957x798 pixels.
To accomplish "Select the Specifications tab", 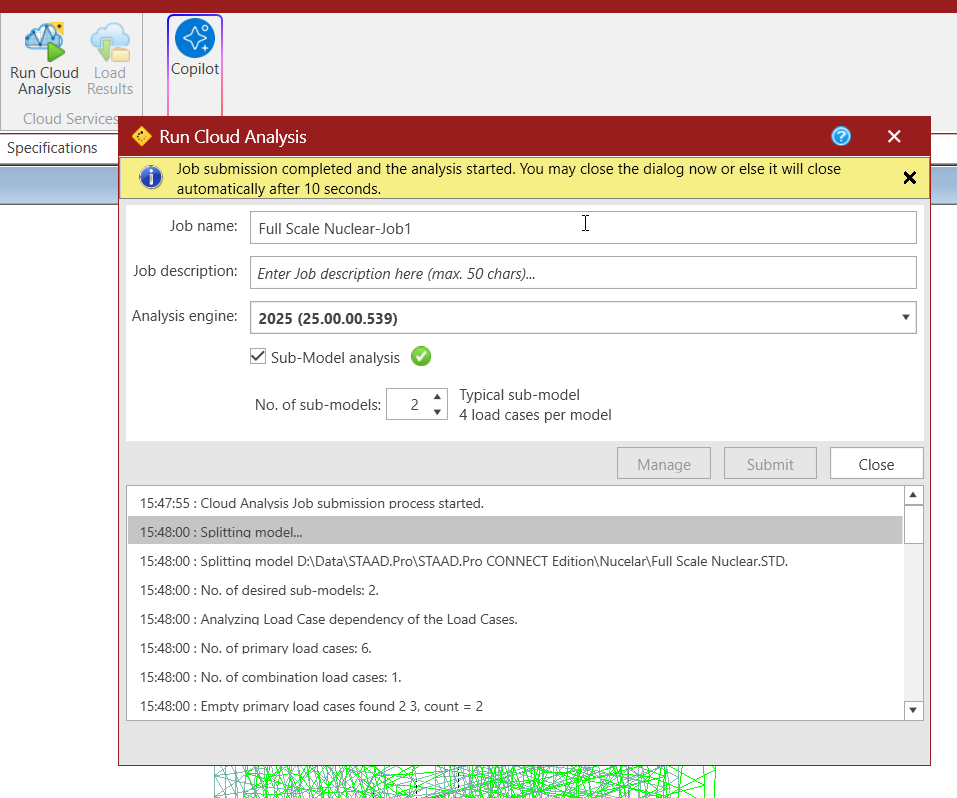I will (x=52, y=148).
